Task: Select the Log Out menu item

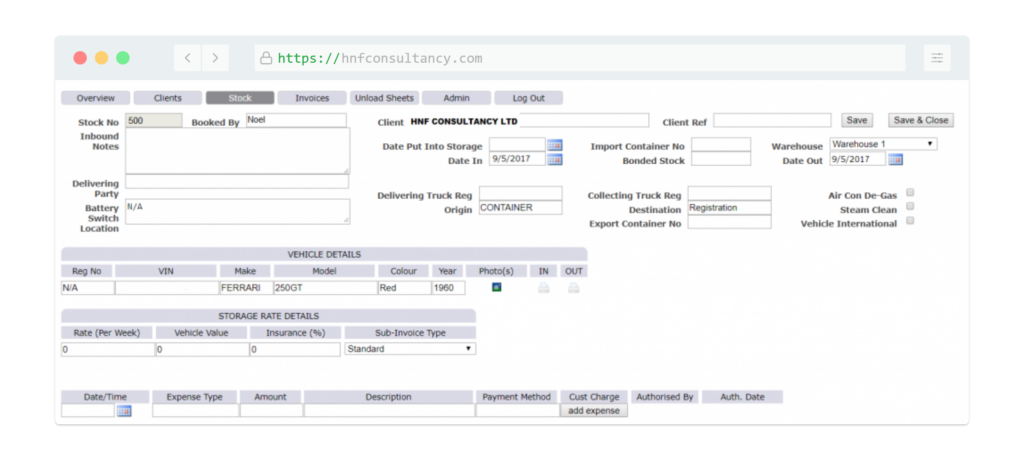Action: 528,98
